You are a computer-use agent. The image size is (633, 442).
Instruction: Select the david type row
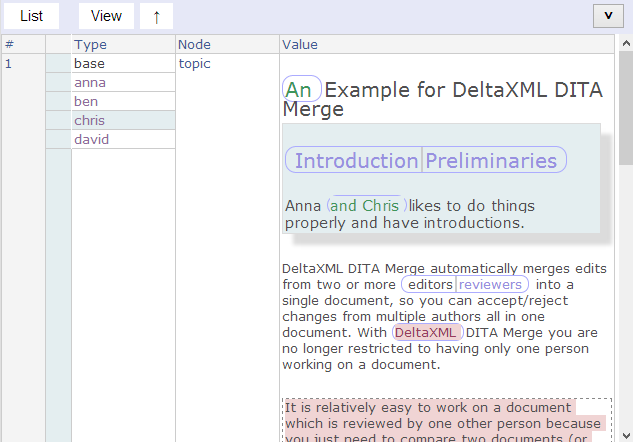pyautogui.click(x=123, y=139)
